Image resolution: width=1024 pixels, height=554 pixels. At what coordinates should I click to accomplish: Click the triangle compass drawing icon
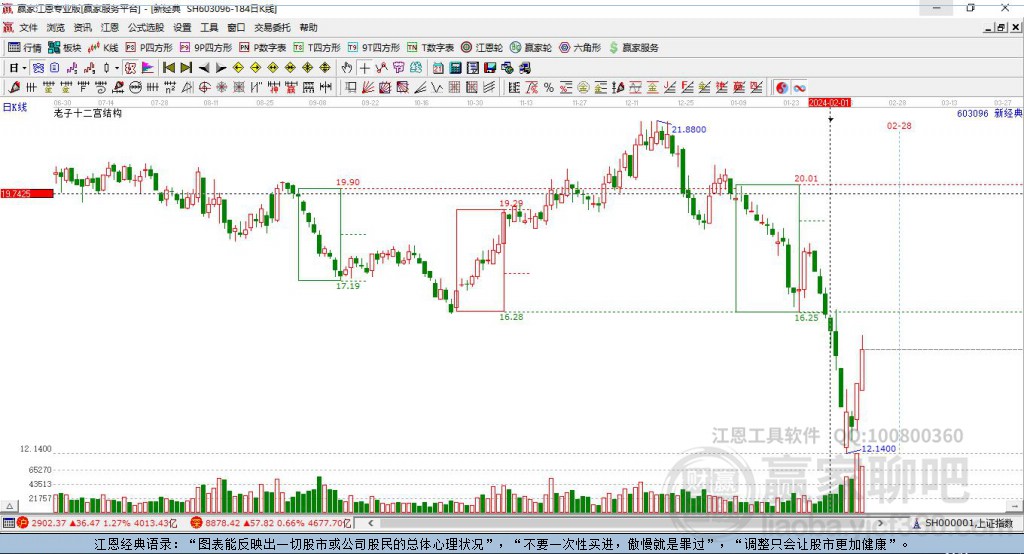(x=187, y=88)
